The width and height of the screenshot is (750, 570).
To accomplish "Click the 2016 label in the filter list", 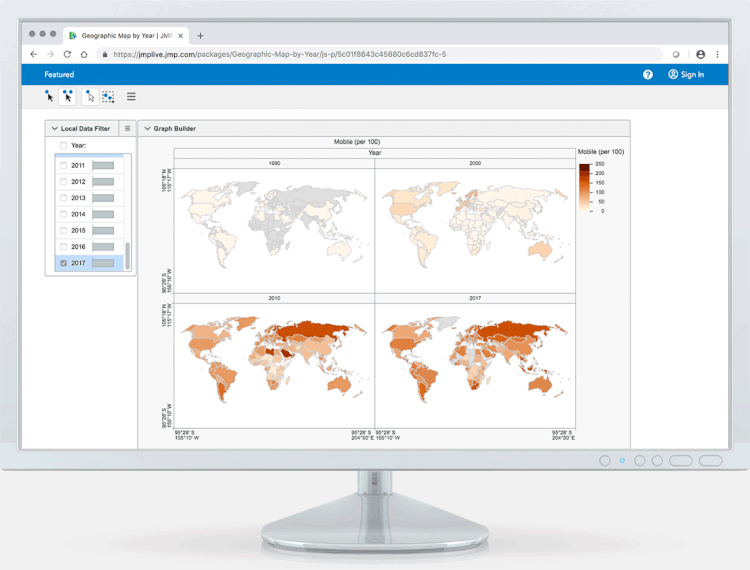I will (78, 247).
